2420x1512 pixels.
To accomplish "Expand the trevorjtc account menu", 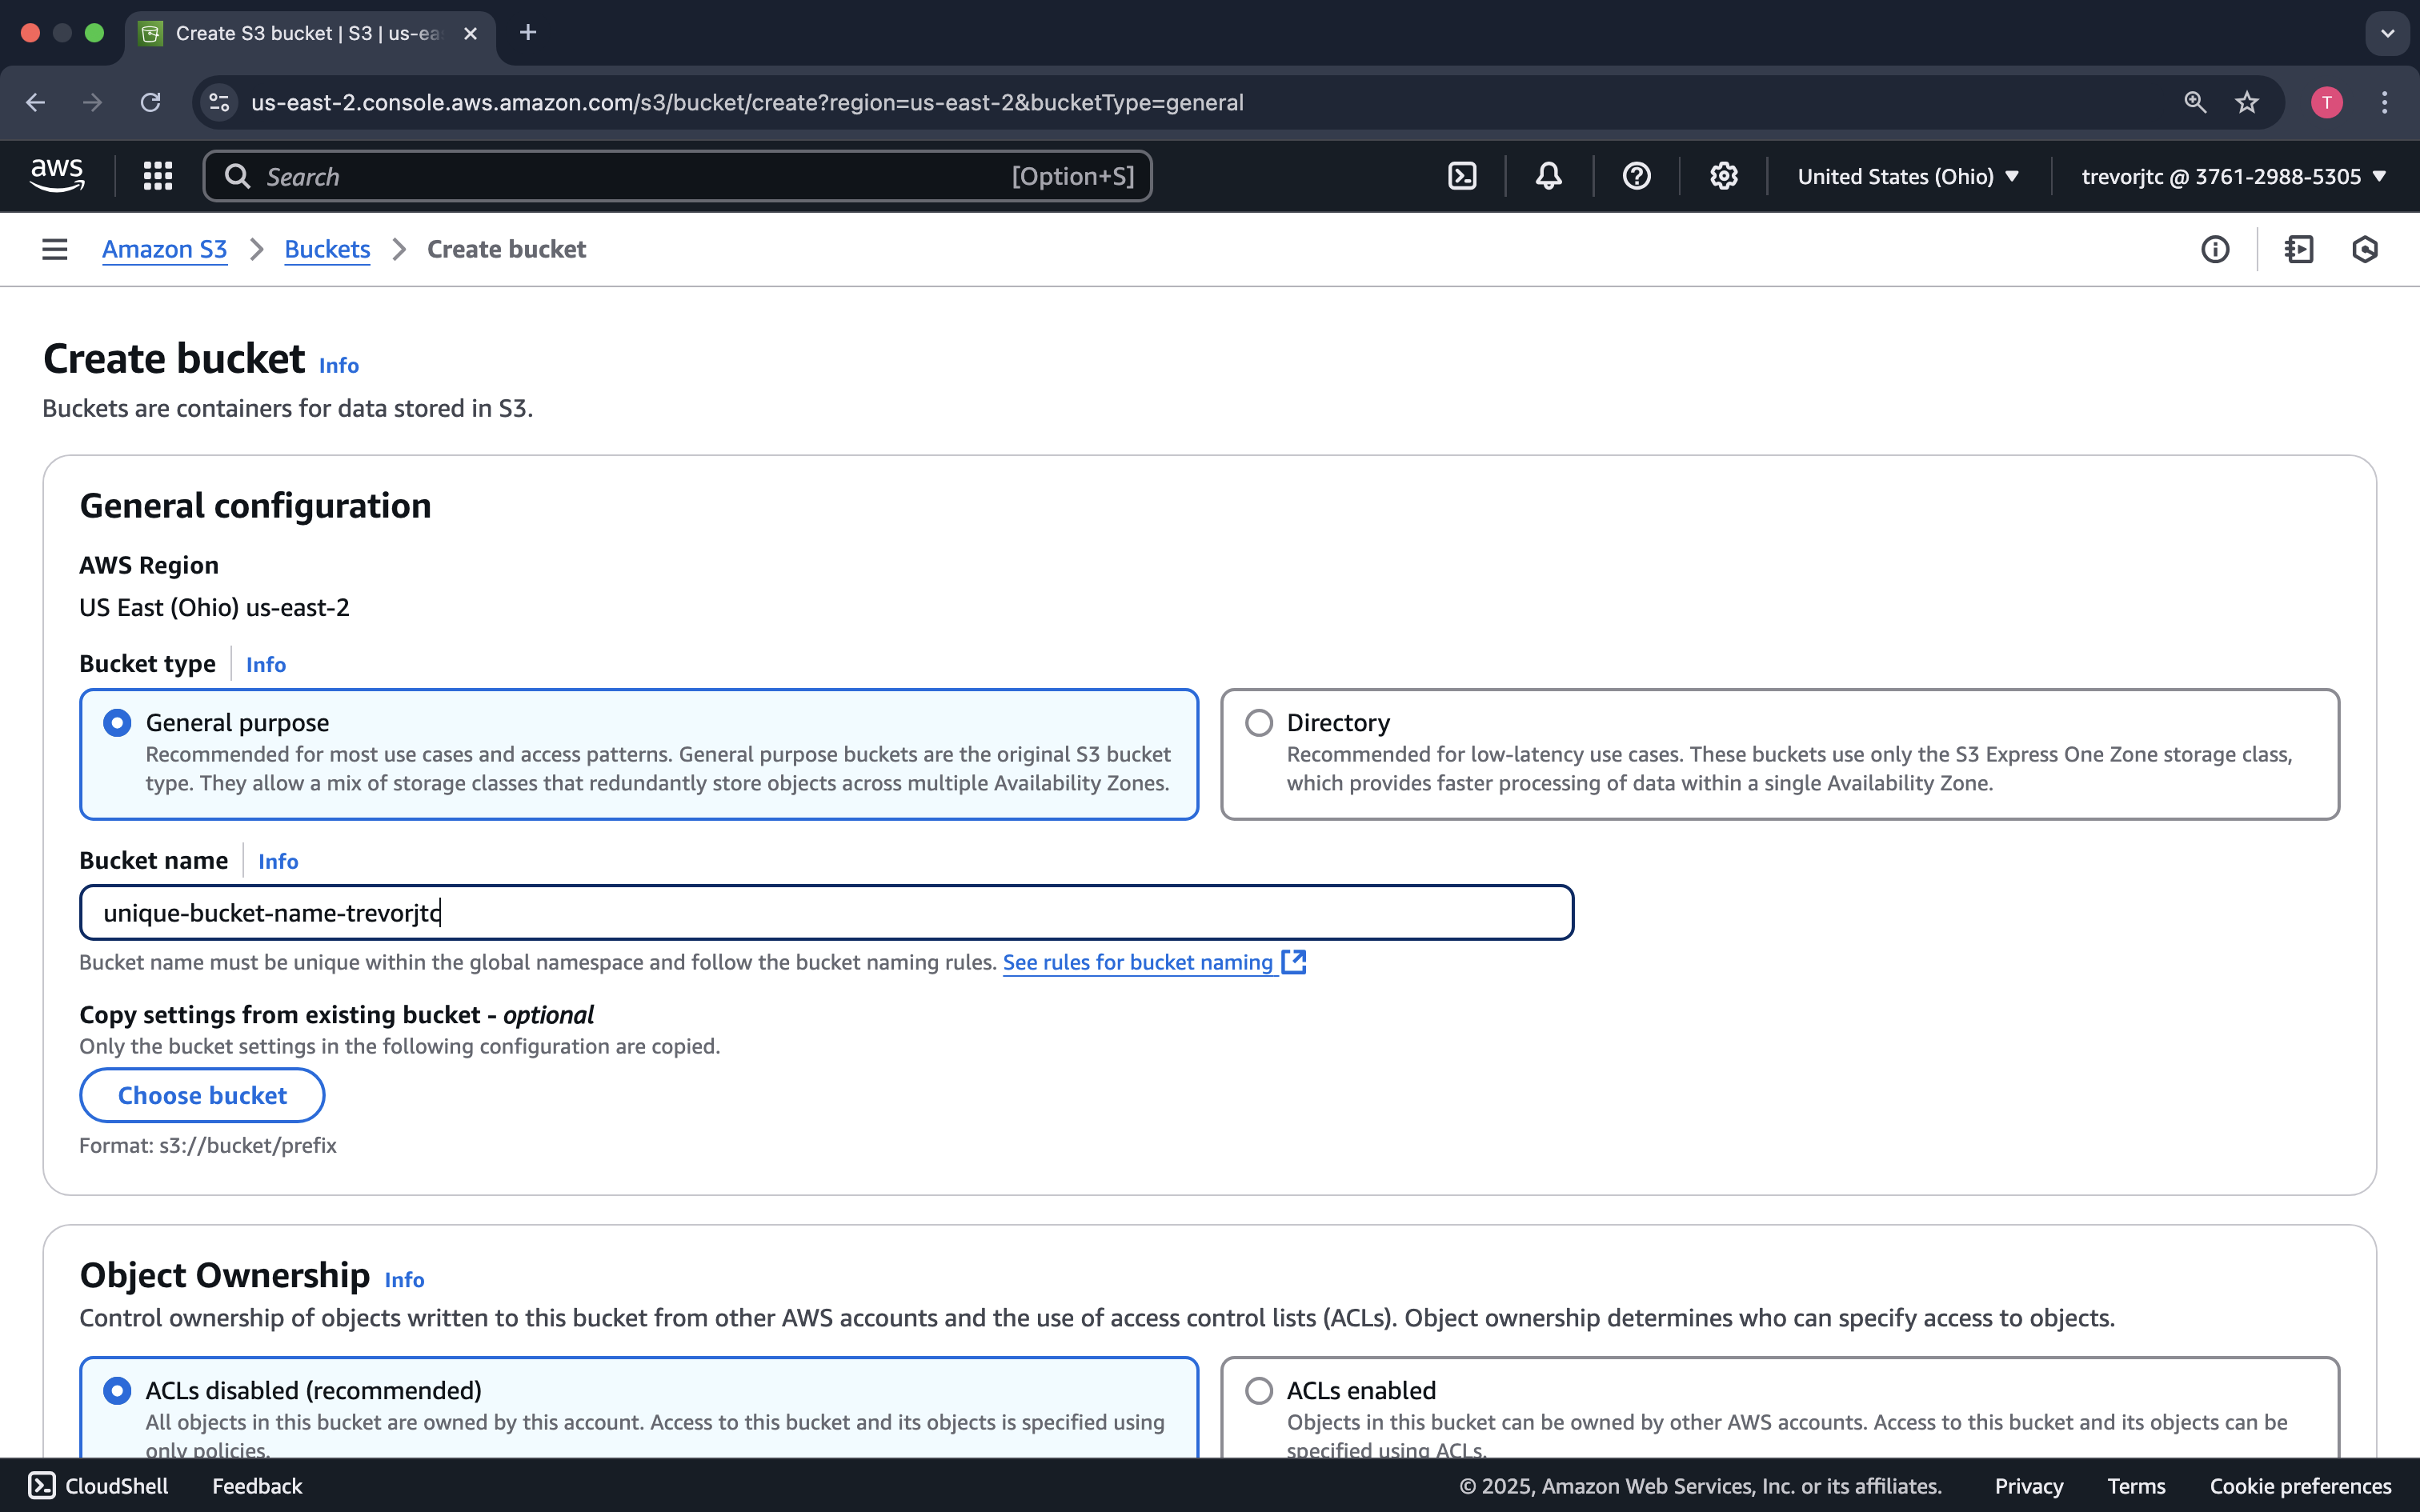I will pyautogui.click(x=2233, y=175).
